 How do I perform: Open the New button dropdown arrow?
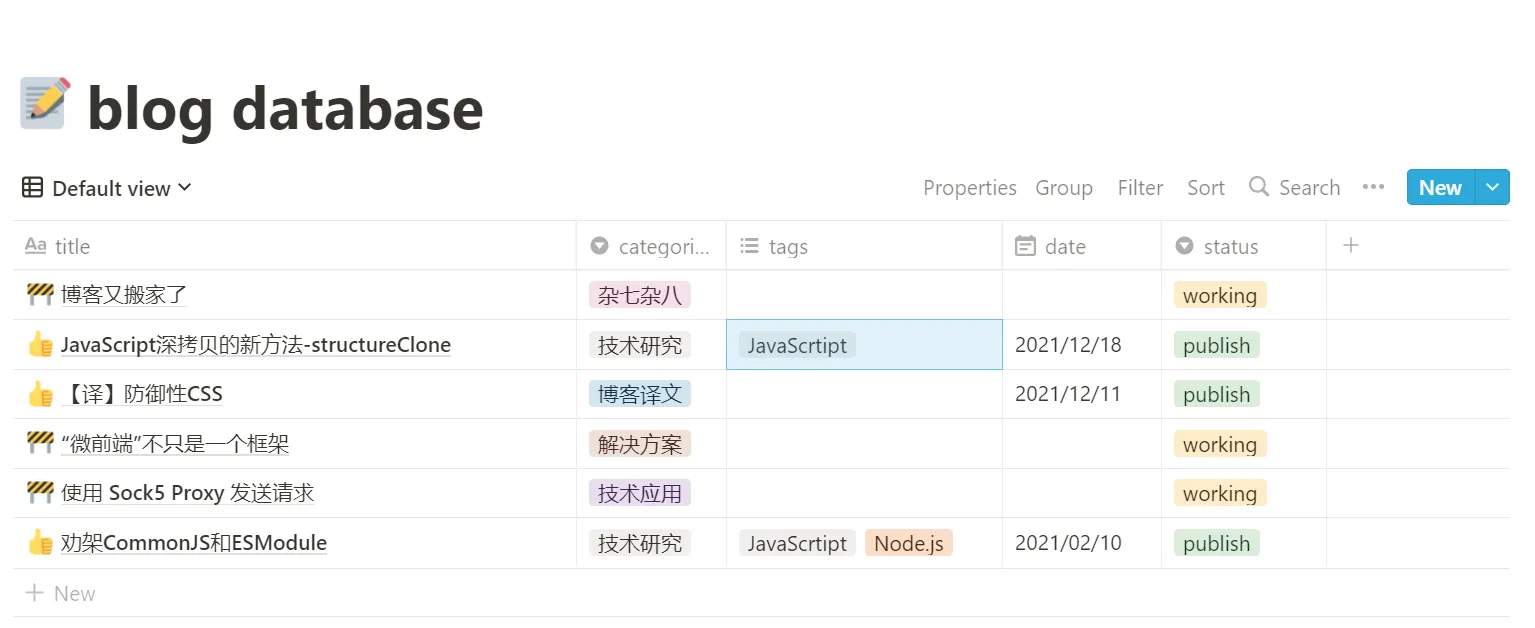point(1492,187)
